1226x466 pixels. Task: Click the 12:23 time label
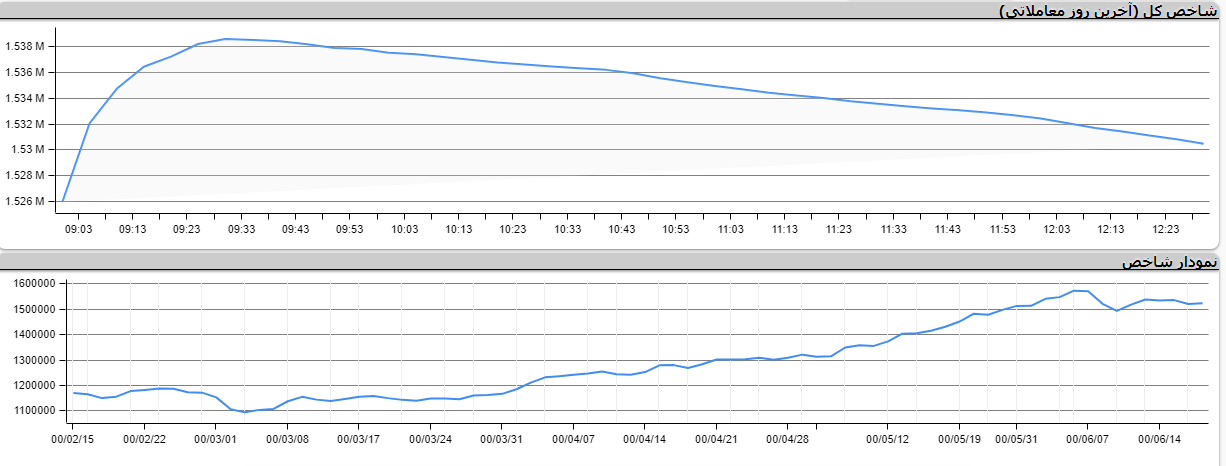(x=1165, y=229)
